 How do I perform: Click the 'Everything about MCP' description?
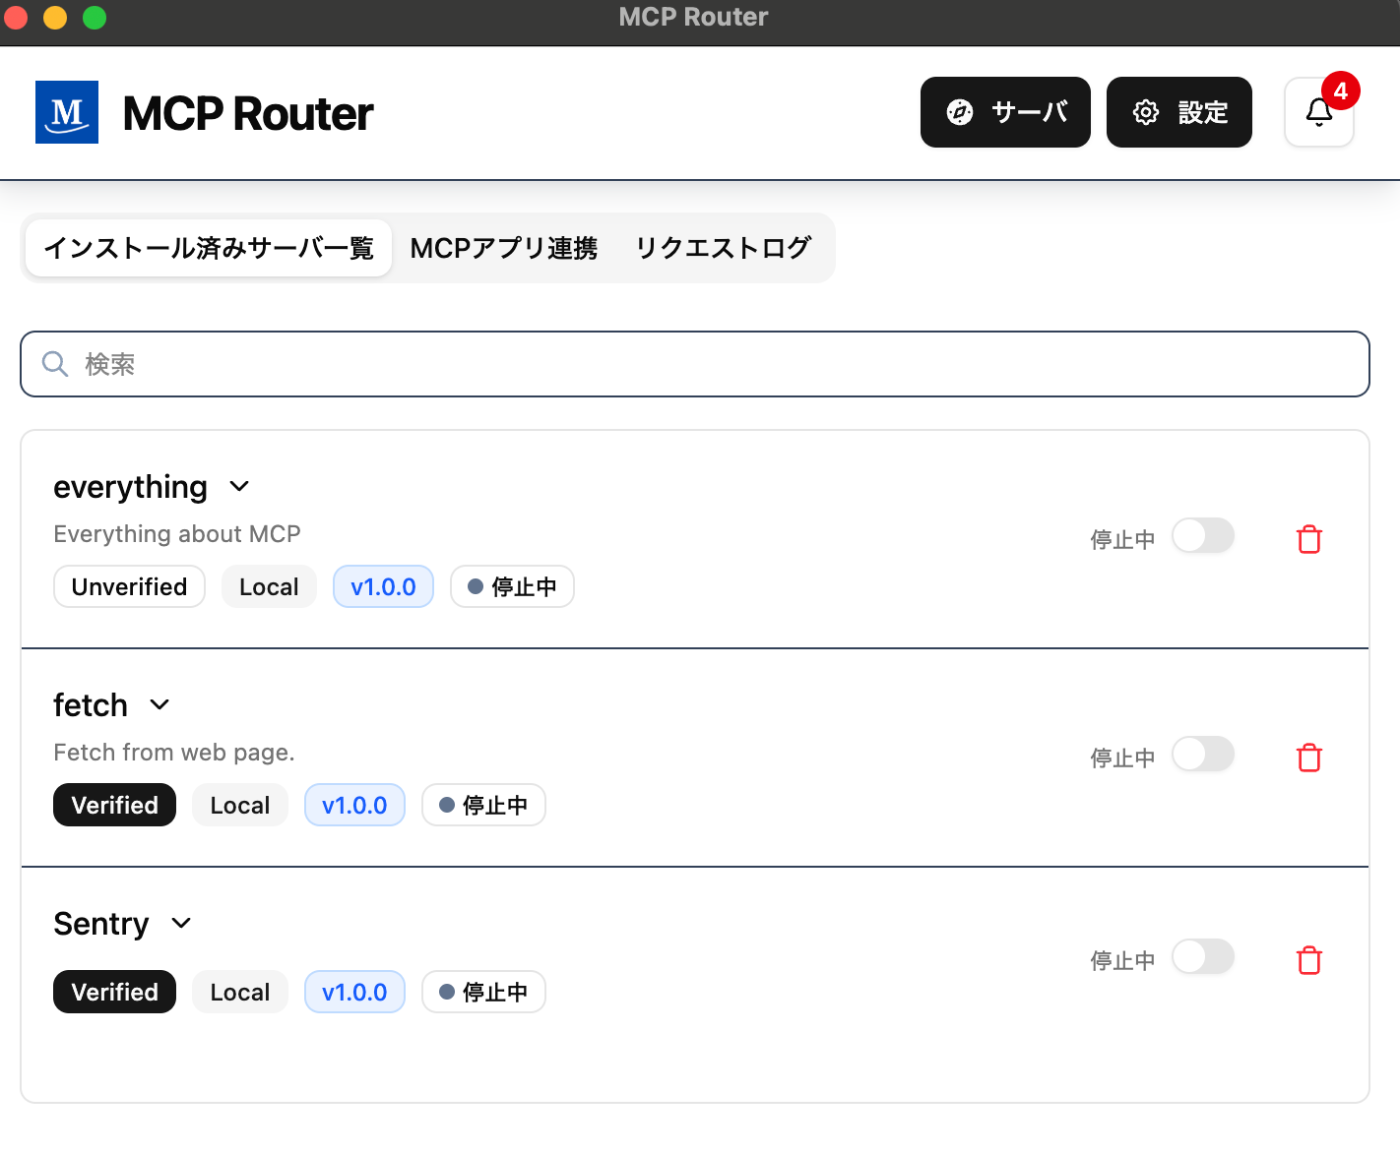177,534
